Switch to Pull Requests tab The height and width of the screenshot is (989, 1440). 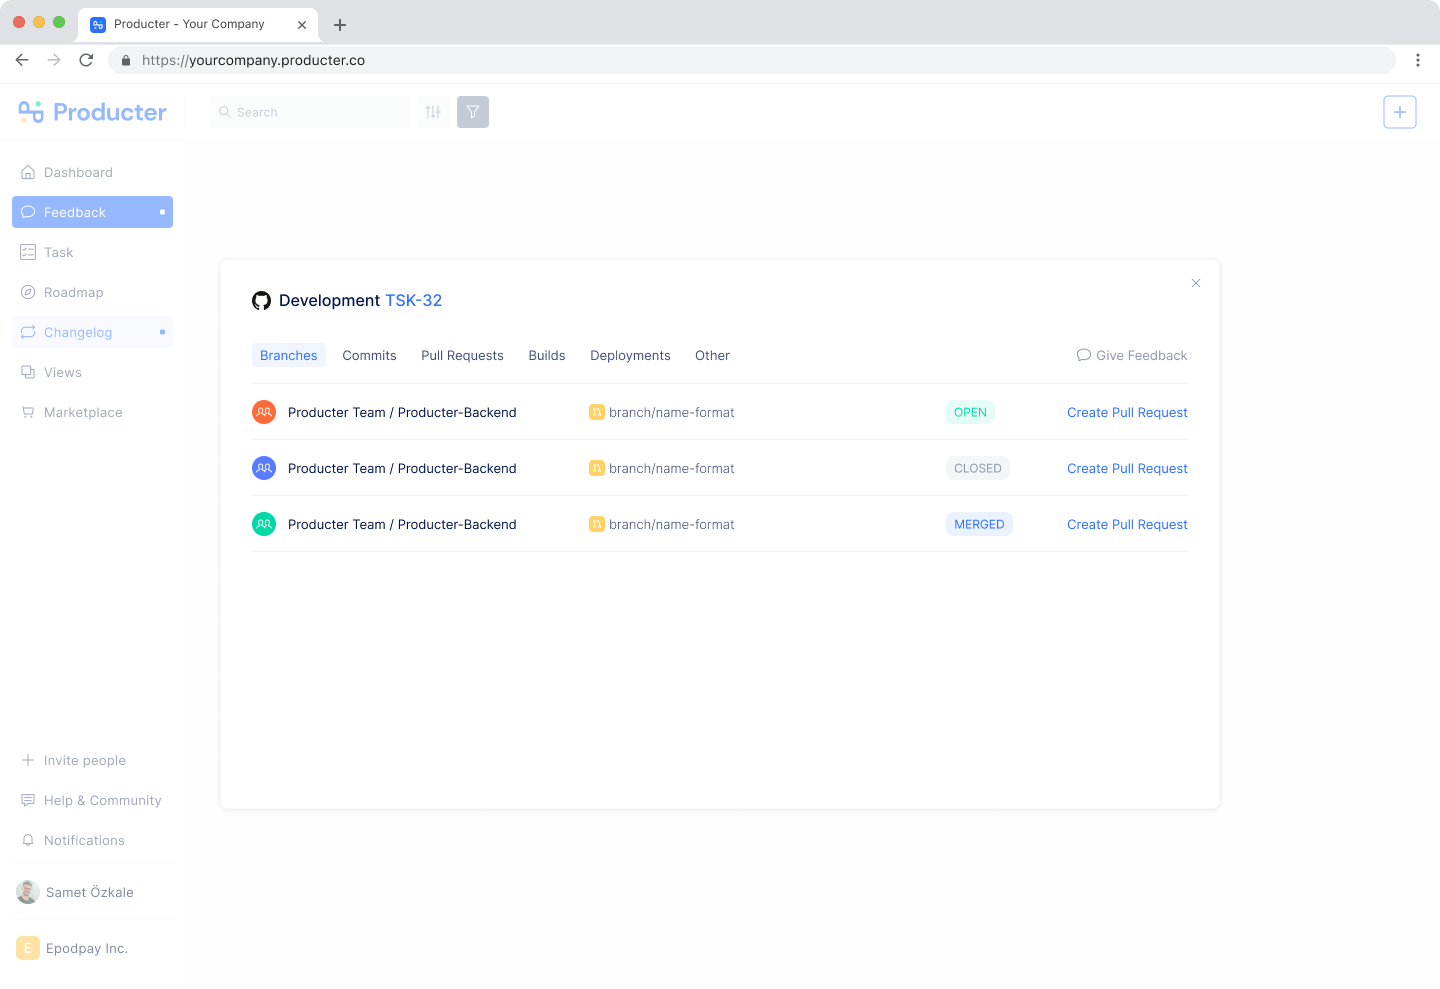[x=462, y=355]
